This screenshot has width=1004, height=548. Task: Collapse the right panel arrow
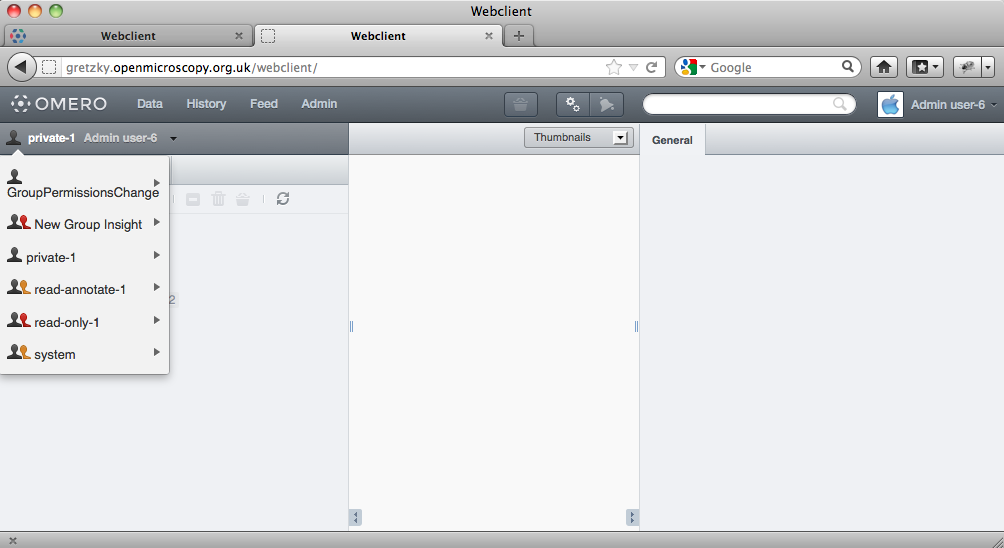tap(632, 517)
